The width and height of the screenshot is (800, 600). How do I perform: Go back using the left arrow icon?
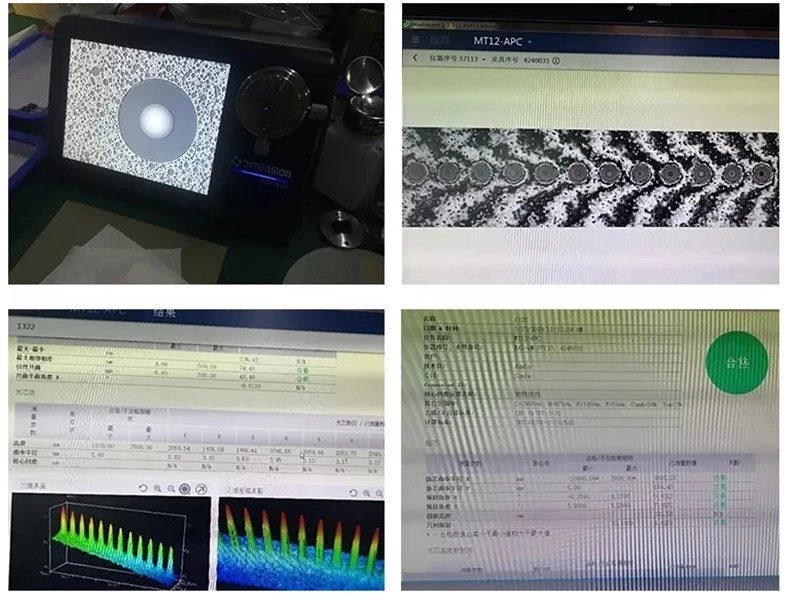coord(415,58)
